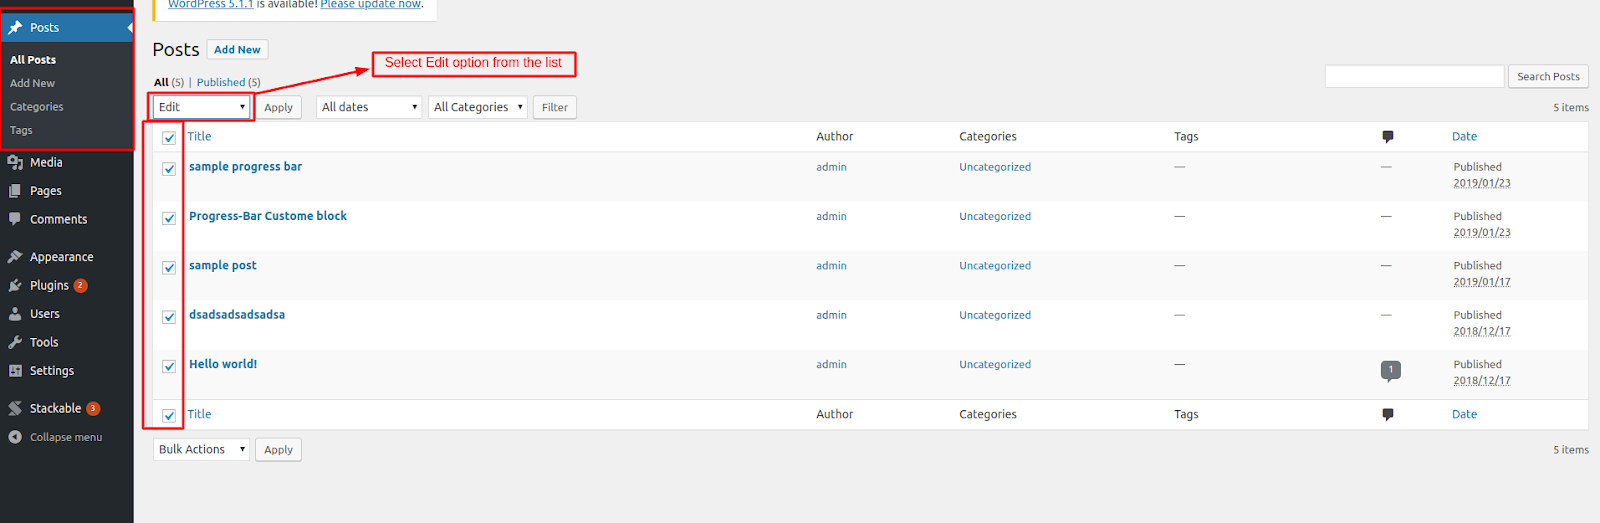Open Progress-Bar Custome block post title
Image resolution: width=1600 pixels, height=523 pixels.
[x=268, y=216]
